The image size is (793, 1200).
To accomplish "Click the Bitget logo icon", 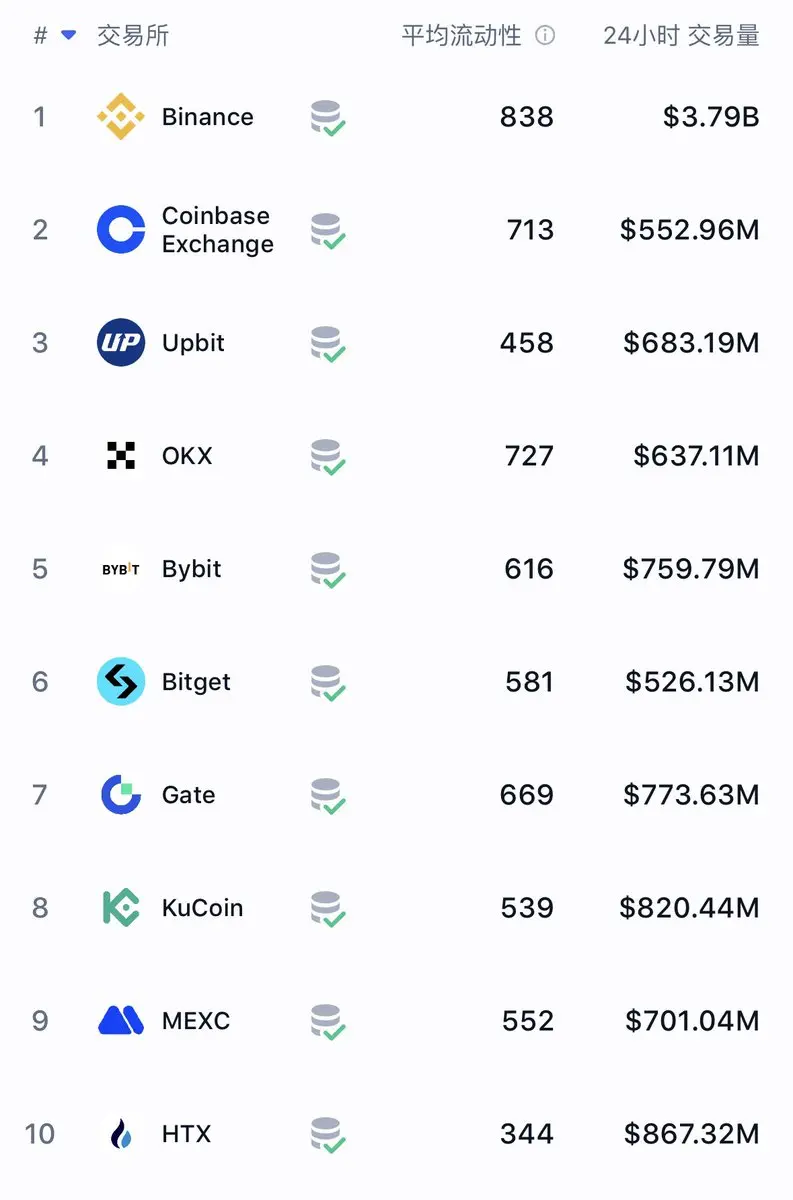I will 121,682.
